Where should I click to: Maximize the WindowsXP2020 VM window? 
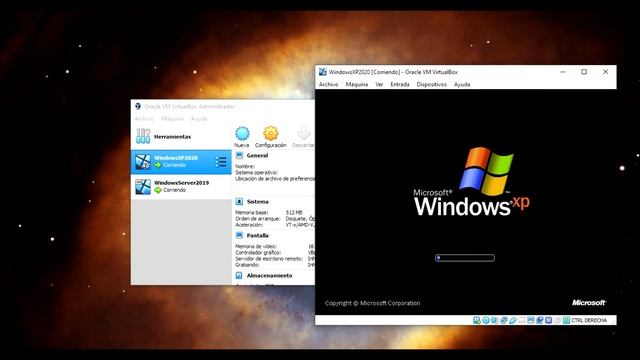(x=584, y=72)
